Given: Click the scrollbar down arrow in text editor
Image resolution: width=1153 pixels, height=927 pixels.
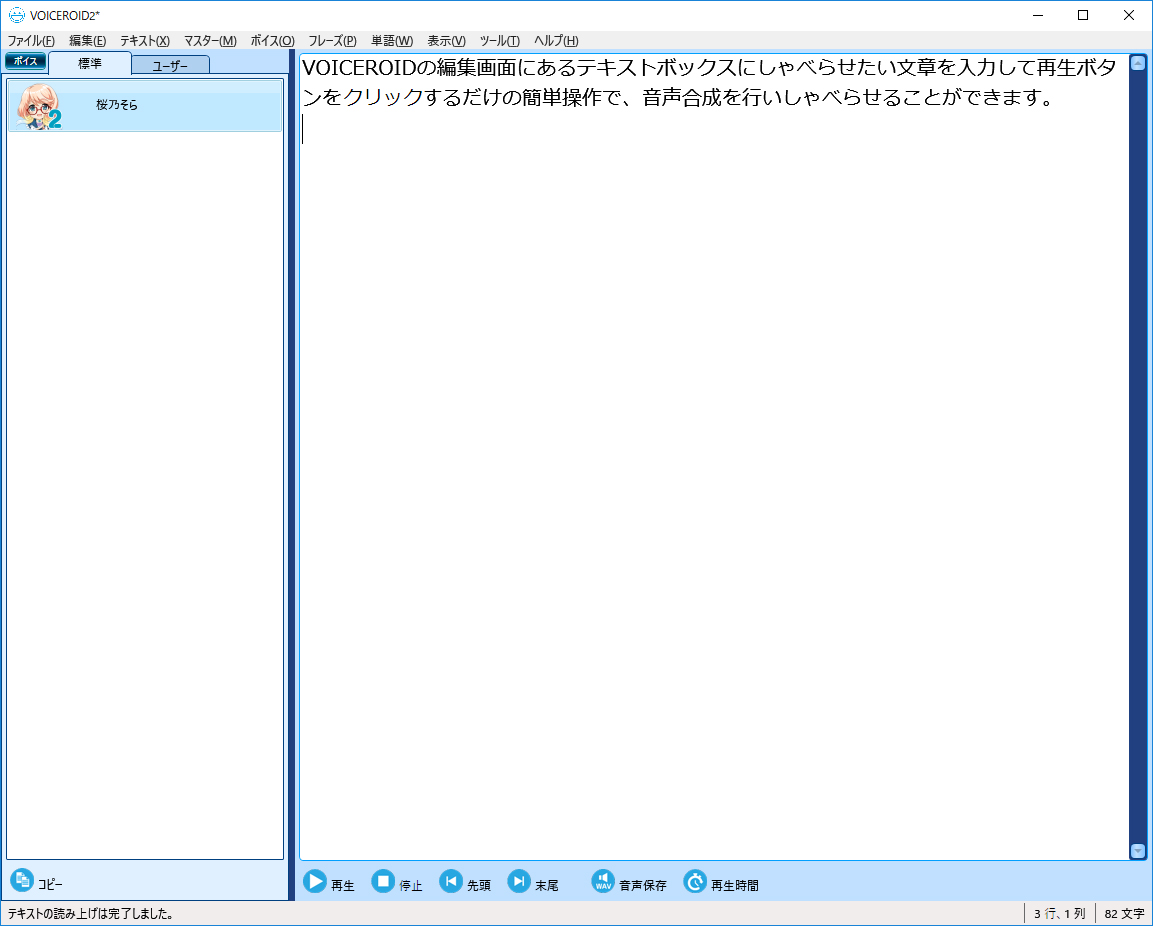Looking at the screenshot, I should coord(1138,851).
